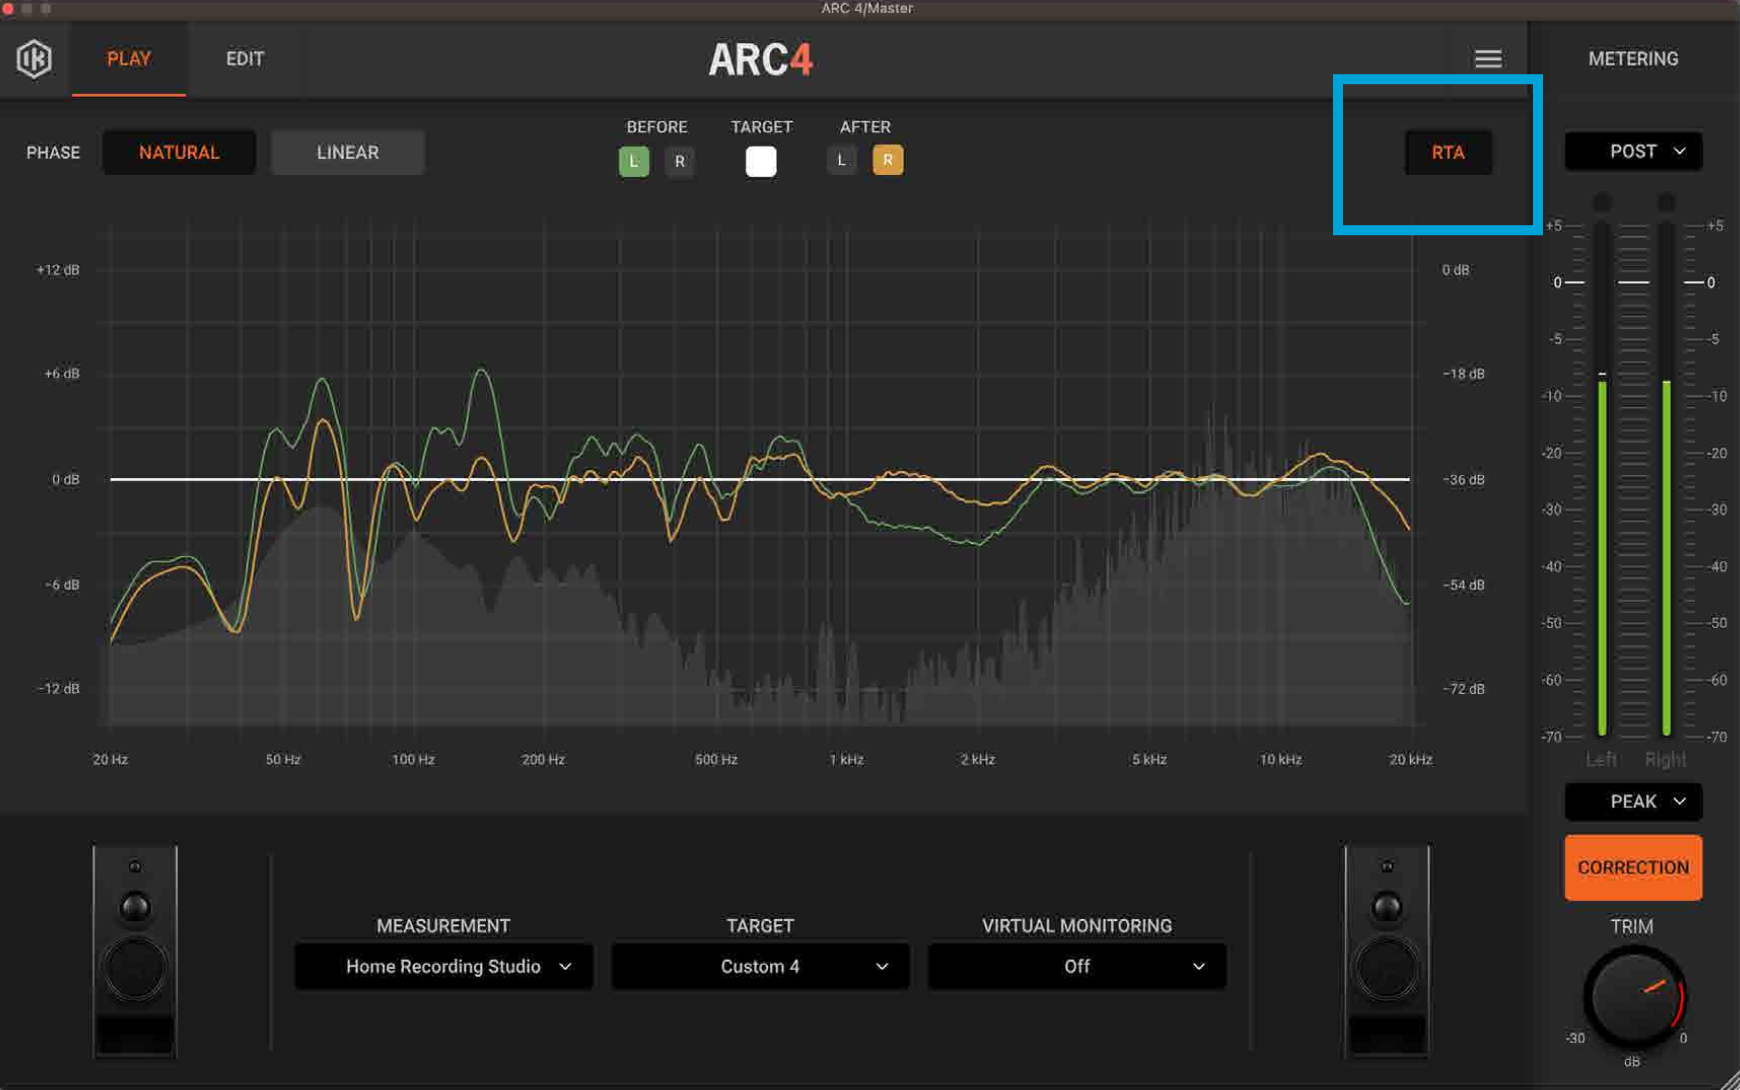This screenshot has height=1090, width=1740.
Task: Toggle BEFORE right channel curve
Action: 679,161
